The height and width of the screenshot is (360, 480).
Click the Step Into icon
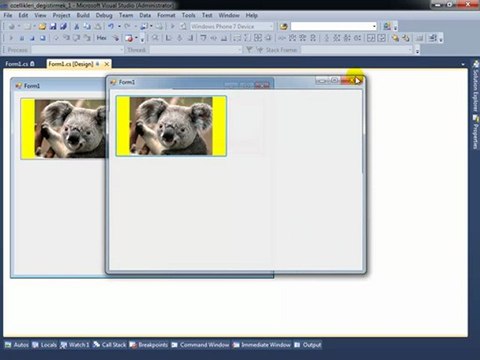coord(66,38)
